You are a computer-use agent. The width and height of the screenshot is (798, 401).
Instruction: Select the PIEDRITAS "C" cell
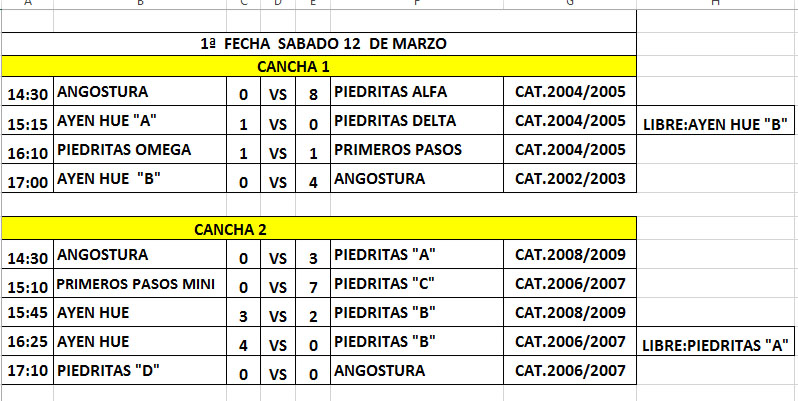[417, 285]
